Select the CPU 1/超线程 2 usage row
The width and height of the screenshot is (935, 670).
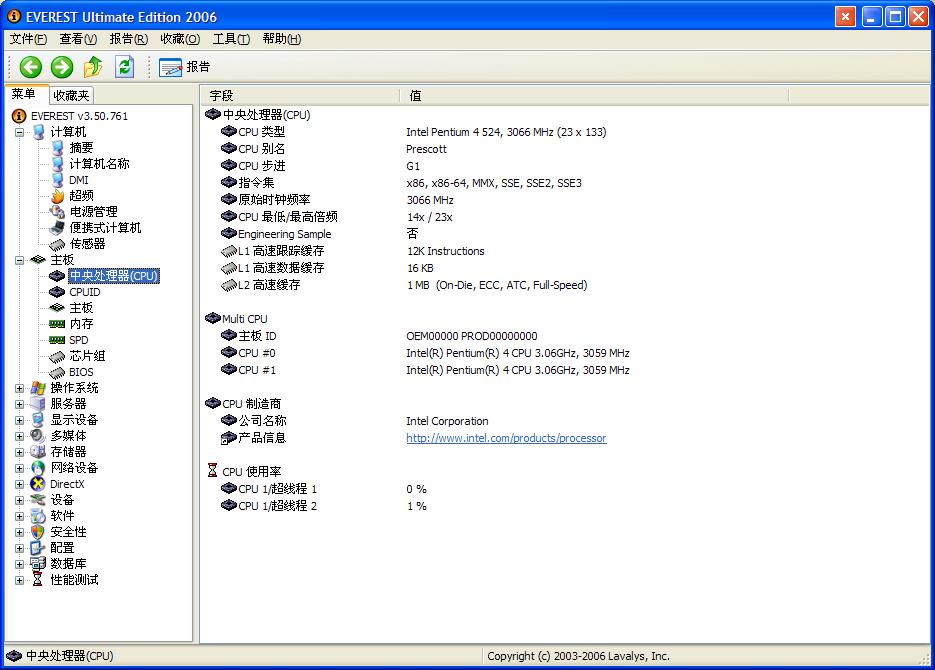coord(564,506)
